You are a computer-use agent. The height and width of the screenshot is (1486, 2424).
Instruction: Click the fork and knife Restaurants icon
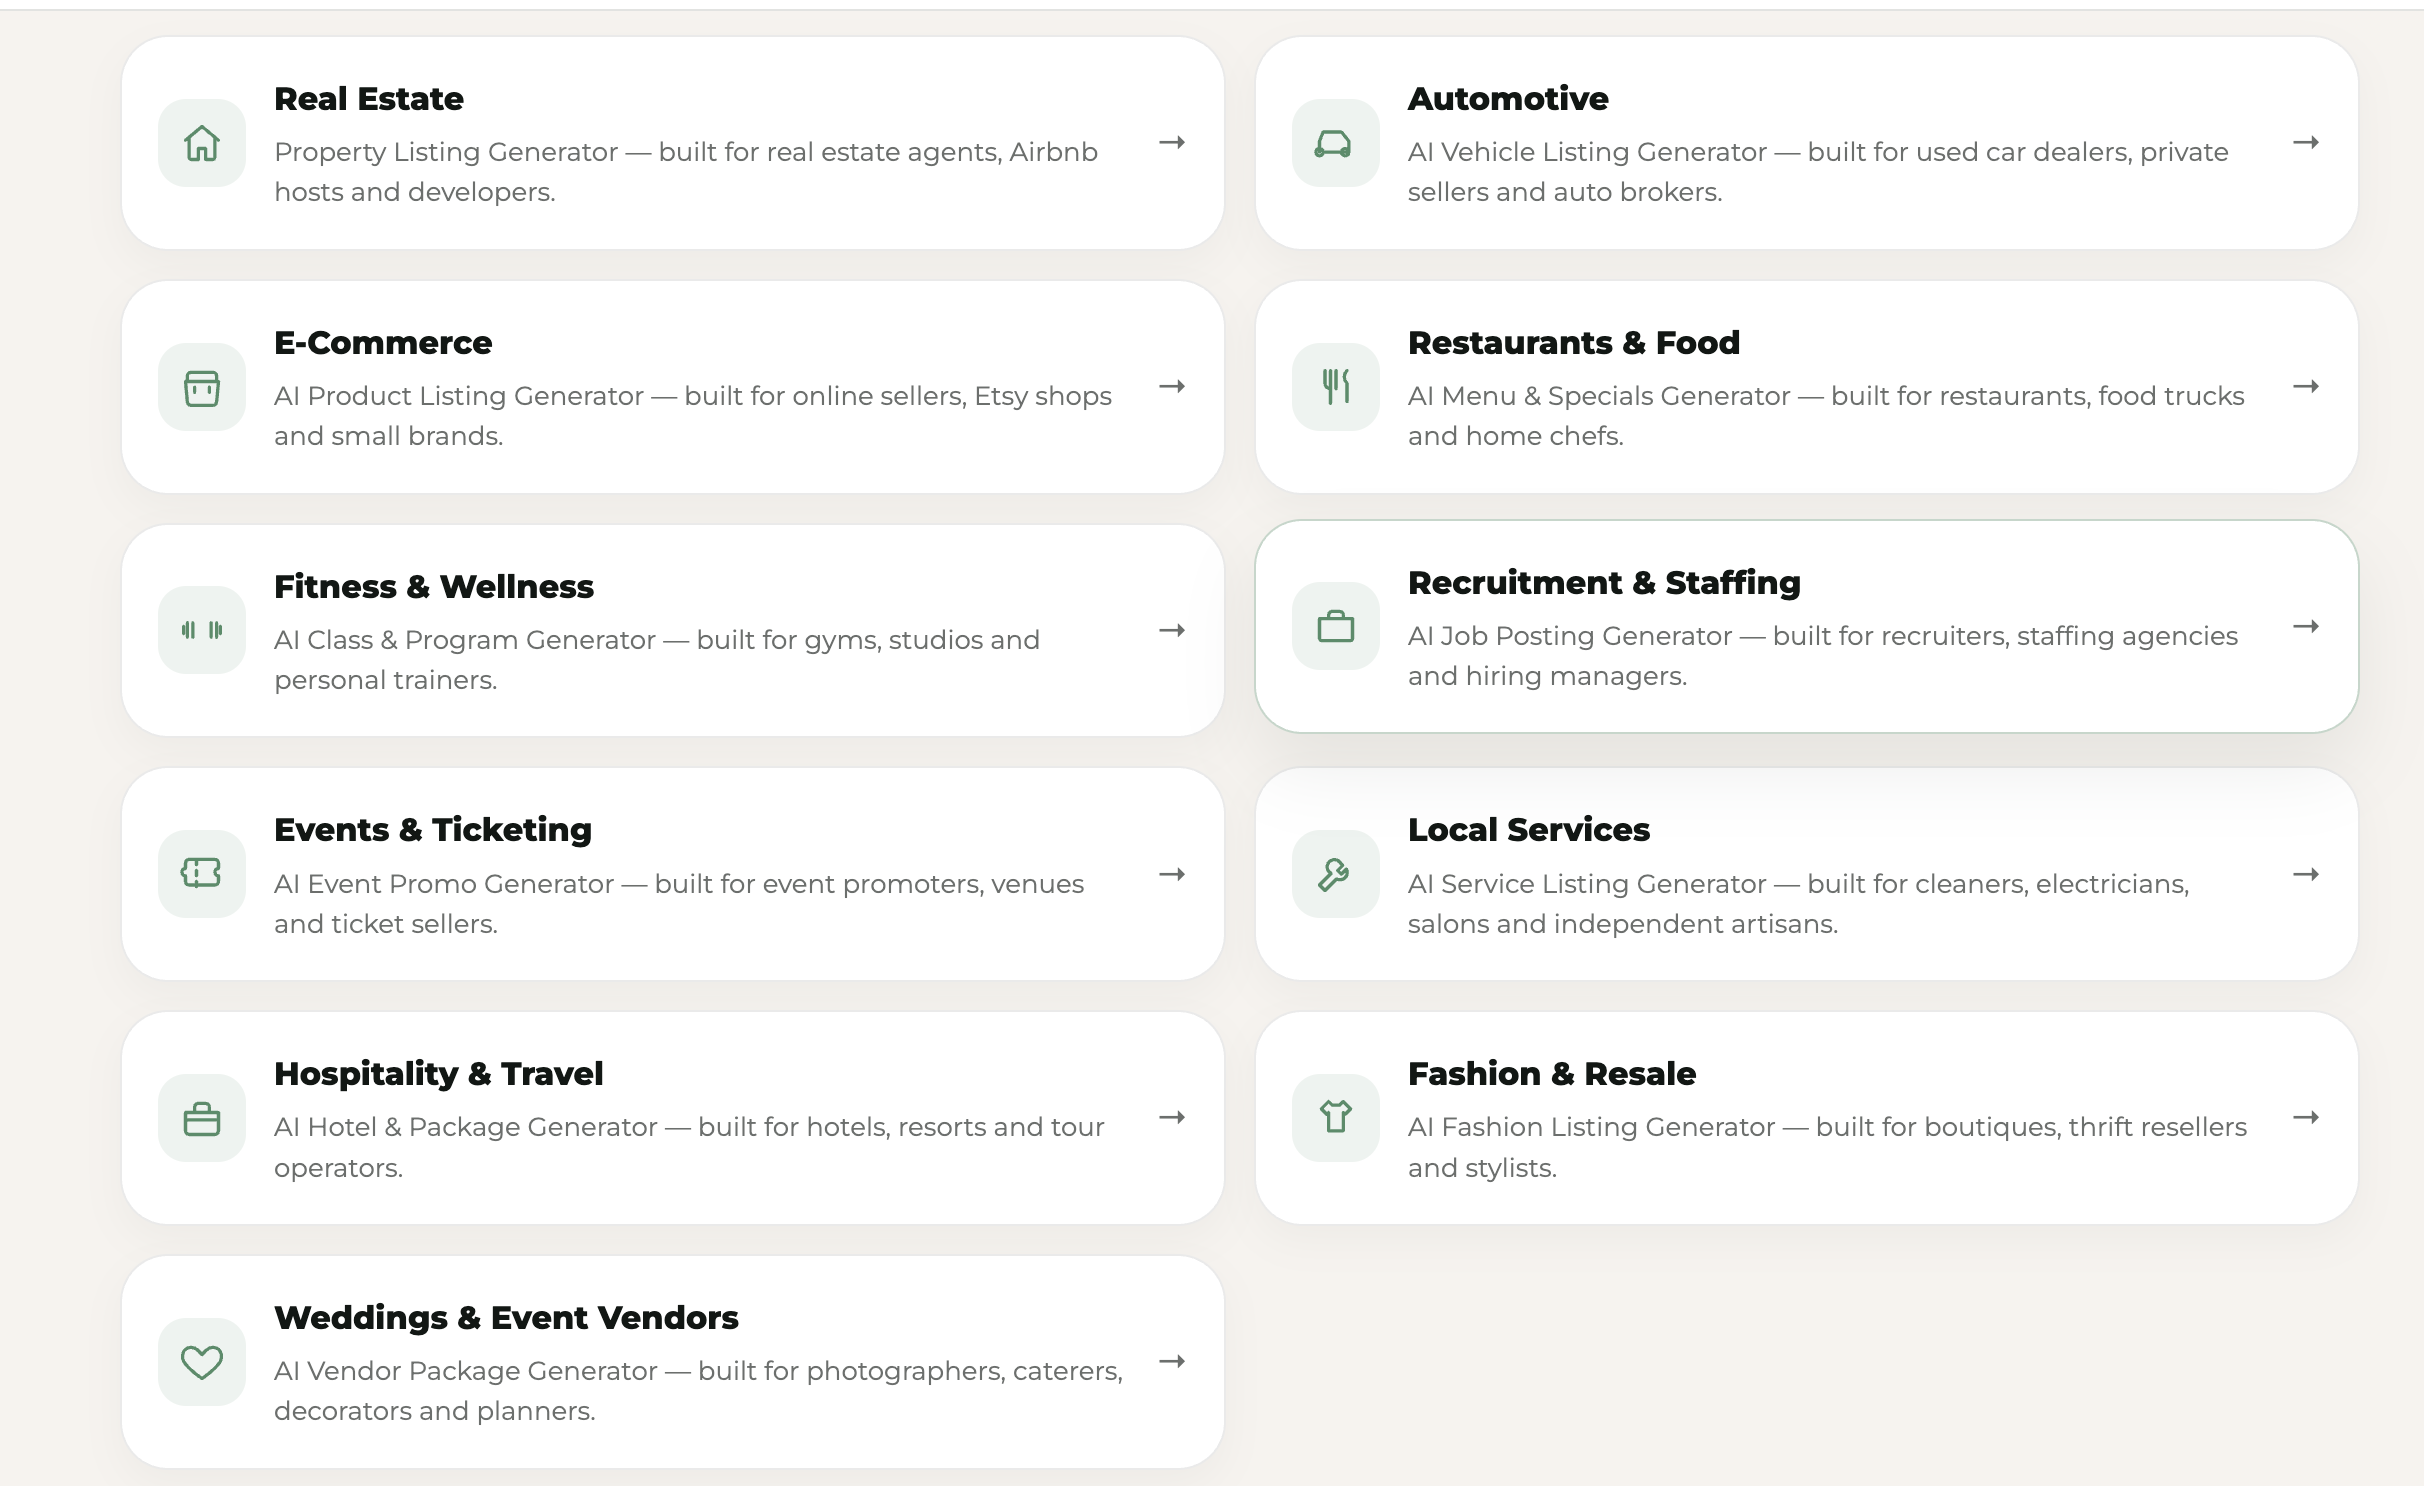coord(1335,387)
